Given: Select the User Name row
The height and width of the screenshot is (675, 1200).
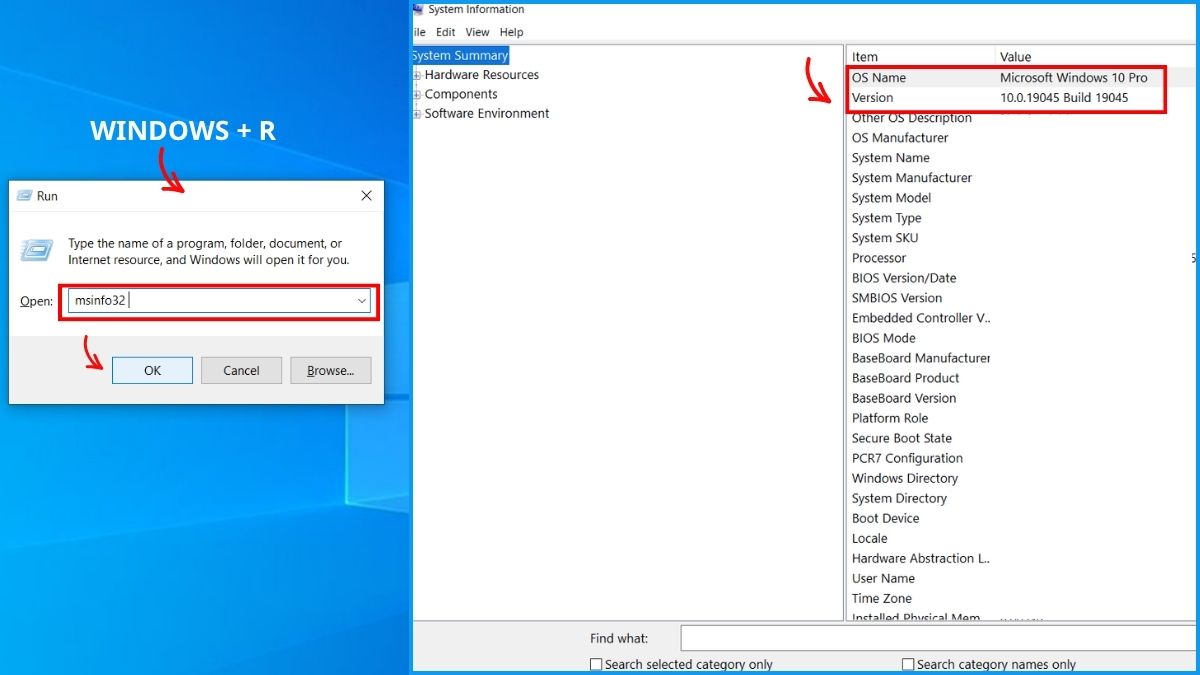Looking at the screenshot, I should pos(1022,578).
